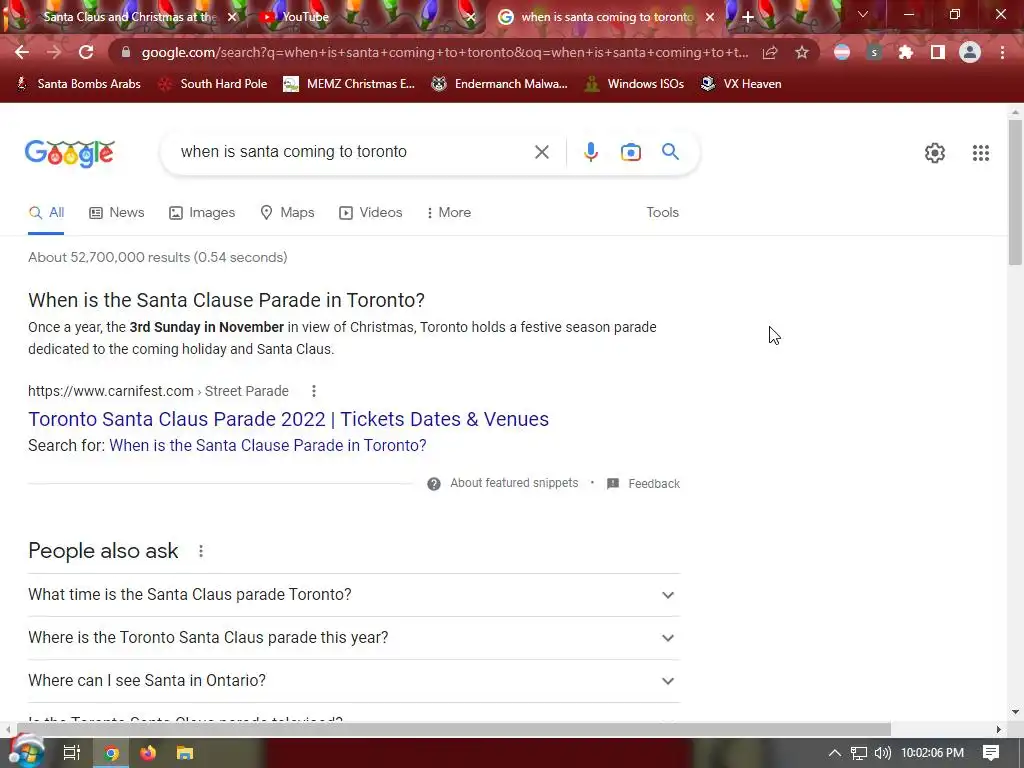Viewport: 1024px width, 768px height.
Task: Open File Explorer from the taskbar
Action: (185, 753)
